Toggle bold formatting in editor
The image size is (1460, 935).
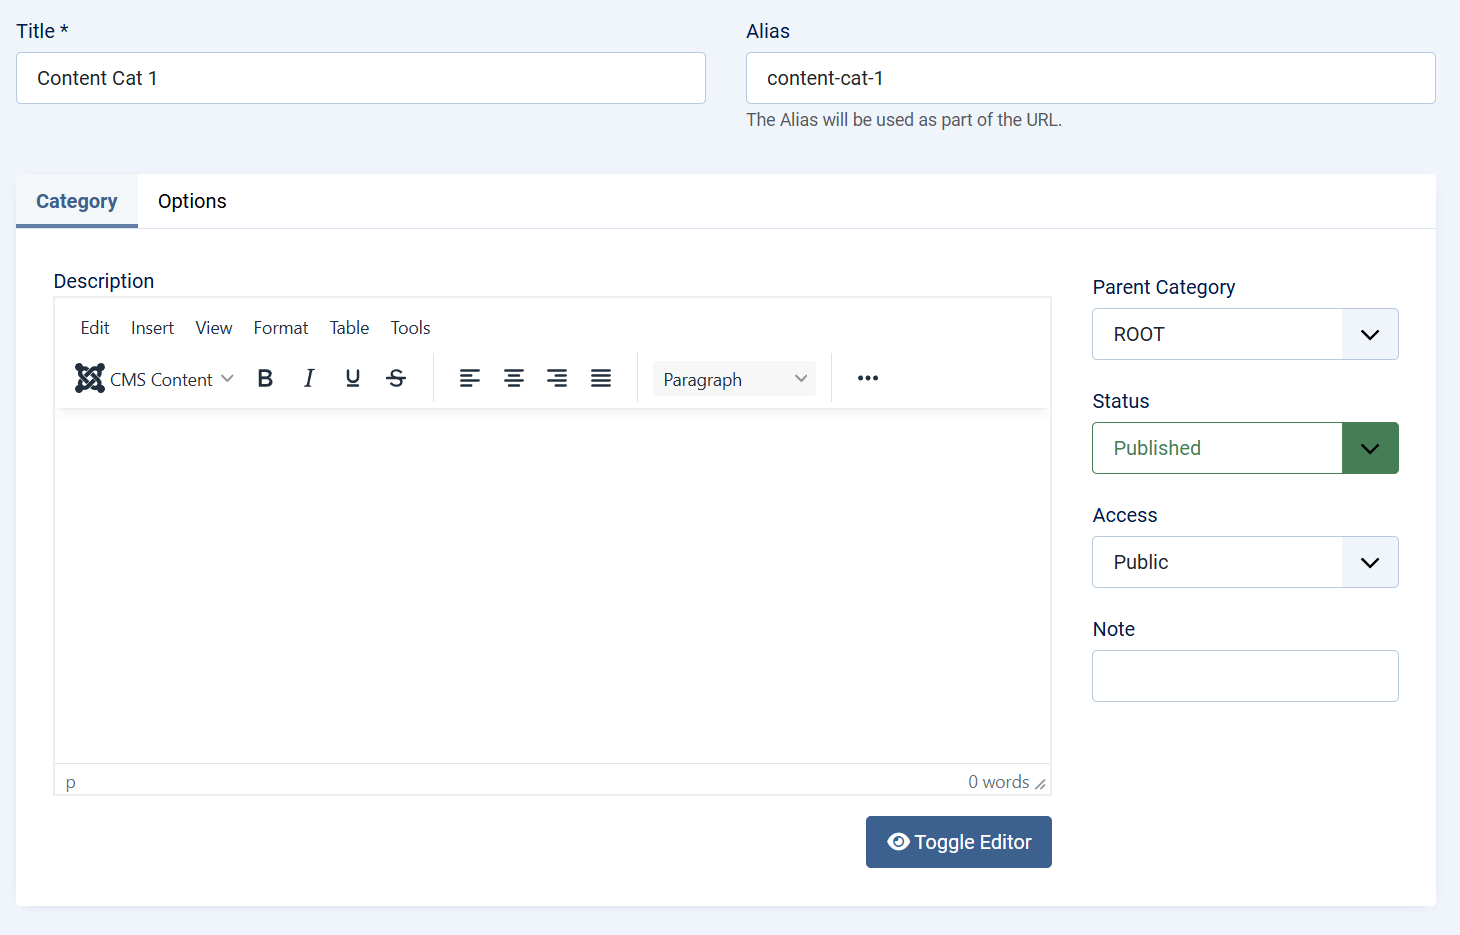click(265, 378)
